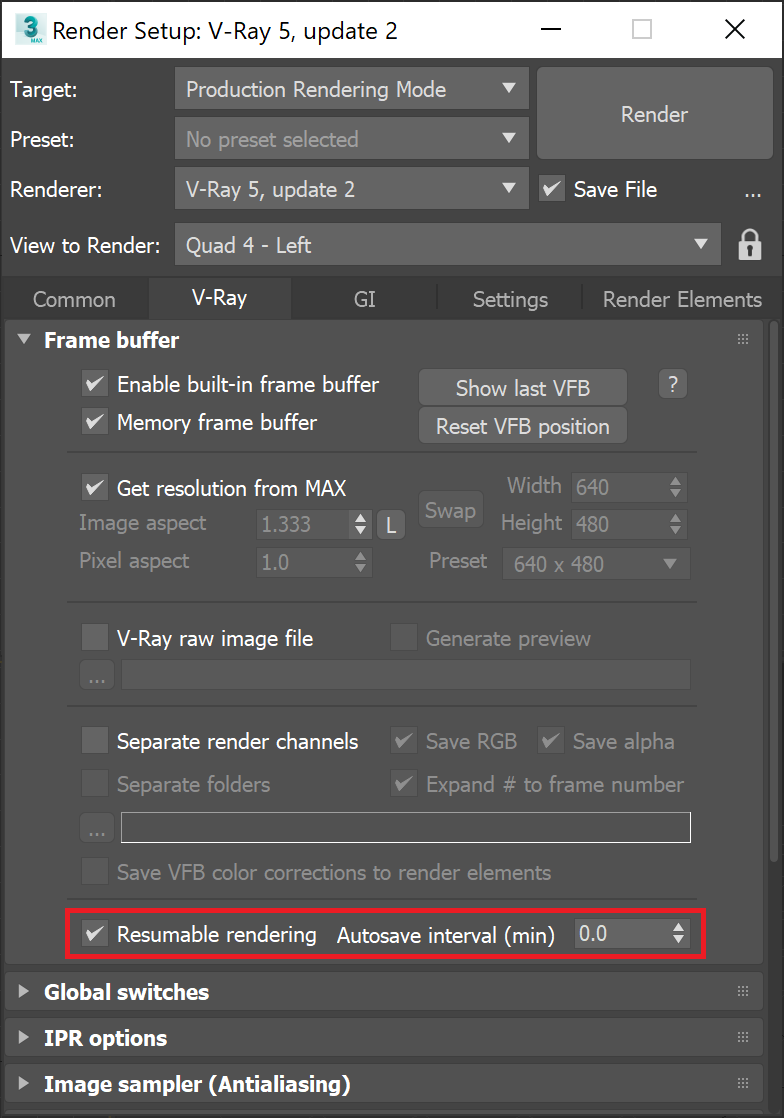Click the lock icon beside View to Render
784x1118 pixels.
(750, 244)
